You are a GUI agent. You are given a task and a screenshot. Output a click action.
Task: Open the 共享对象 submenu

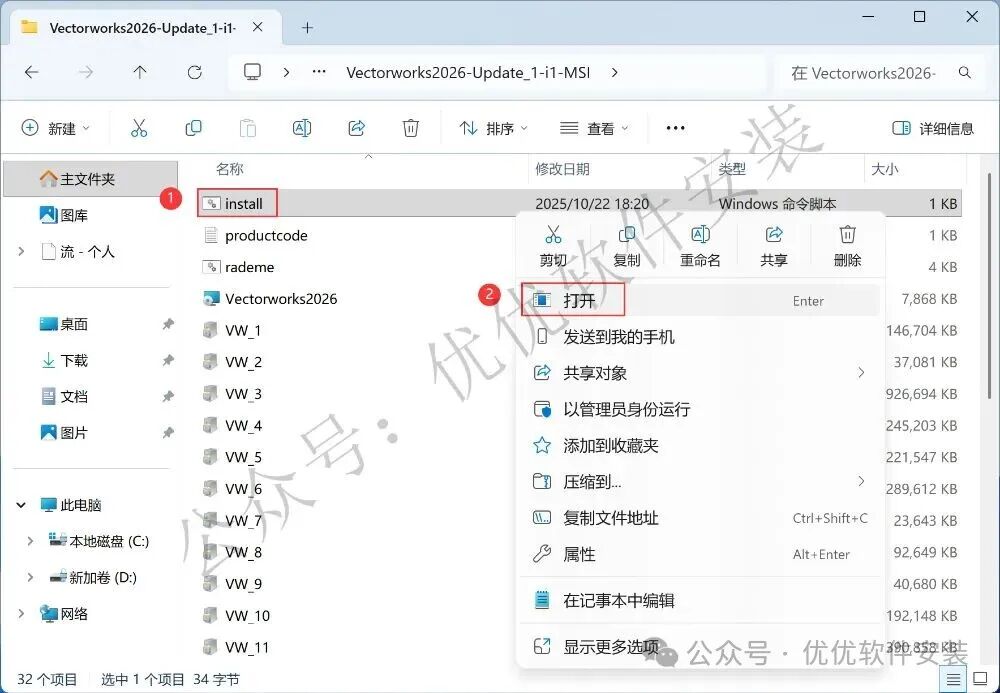[700, 373]
